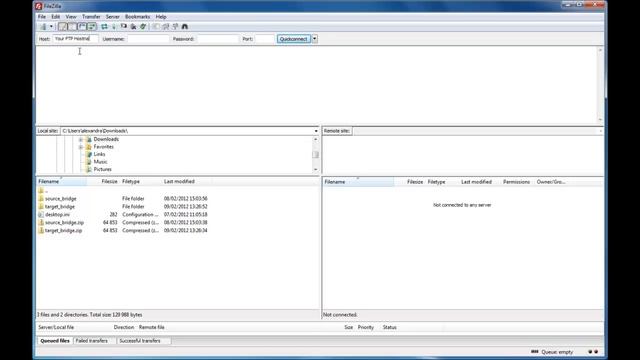Image resolution: width=640 pixels, height=360 pixels.
Task: Disconnect from the current server icon
Action: click(x=133, y=27)
